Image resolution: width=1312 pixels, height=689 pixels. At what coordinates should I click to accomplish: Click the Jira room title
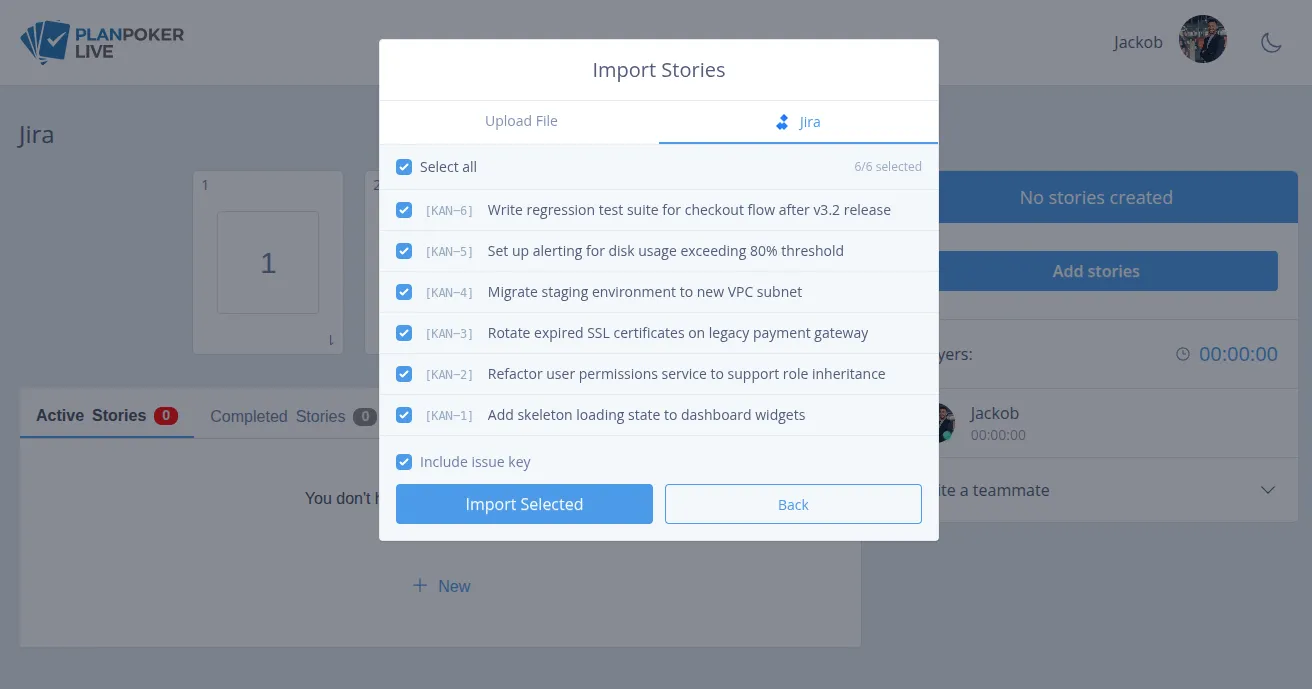coord(36,135)
